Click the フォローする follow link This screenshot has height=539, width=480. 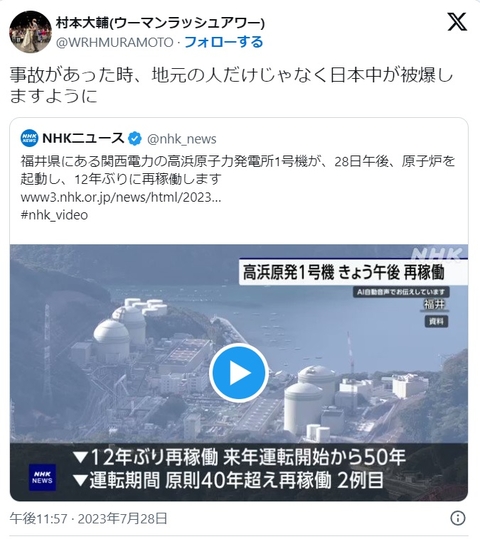pos(224,42)
